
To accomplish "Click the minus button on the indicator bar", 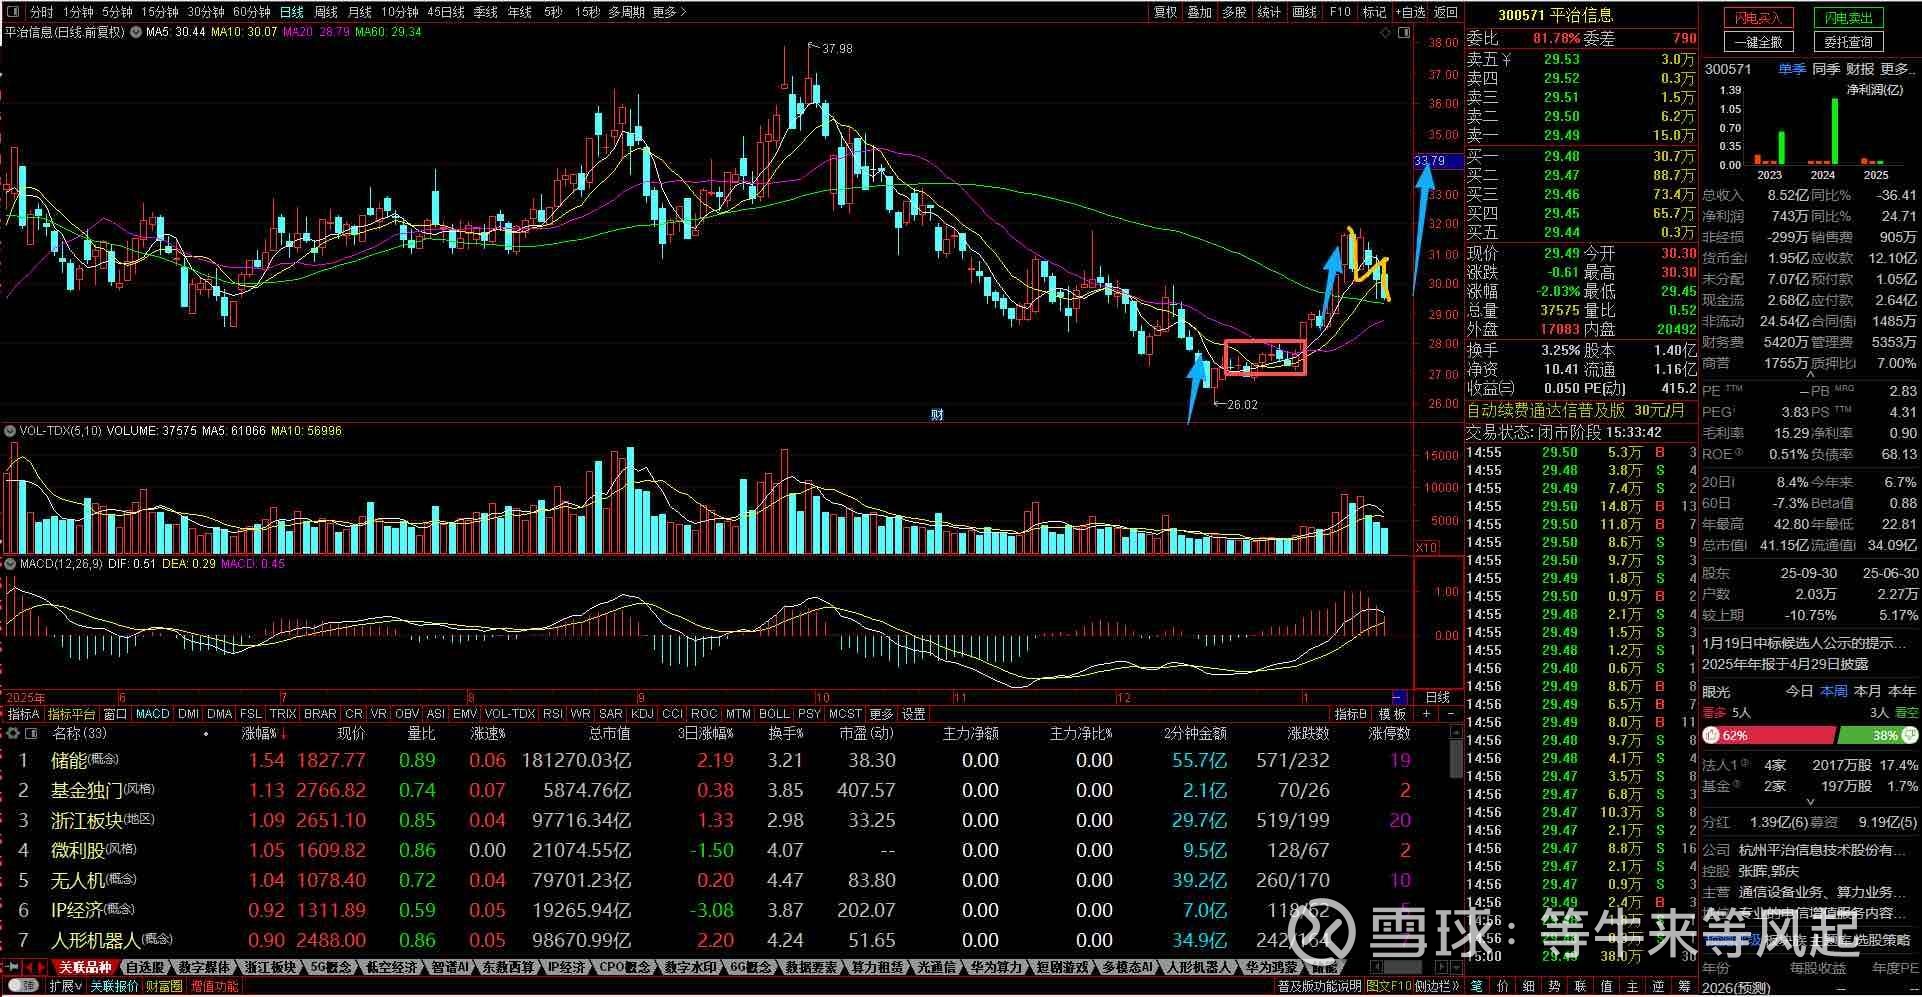I will tap(1450, 714).
